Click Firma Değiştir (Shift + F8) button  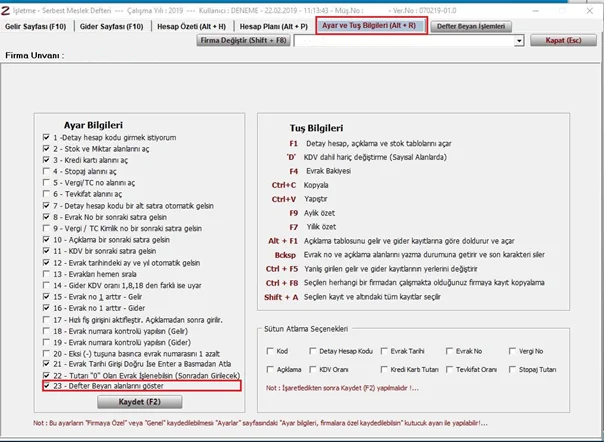[x=243, y=40]
